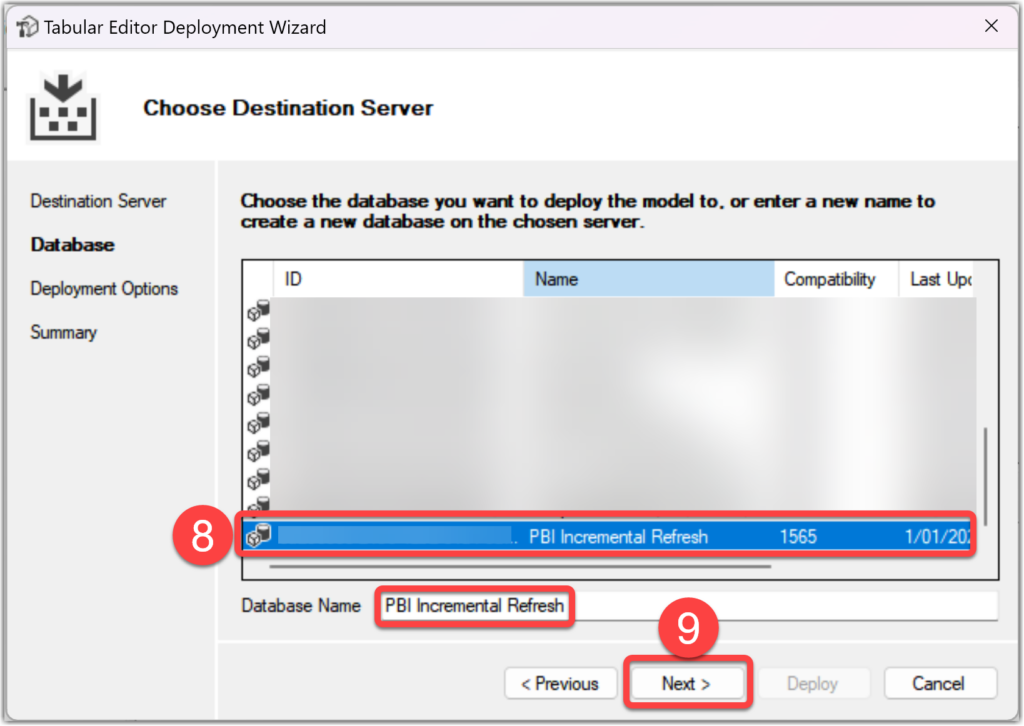The image size is (1024, 726).
Task: Click the Tabular Editor title bar icon
Action: (27, 27)
